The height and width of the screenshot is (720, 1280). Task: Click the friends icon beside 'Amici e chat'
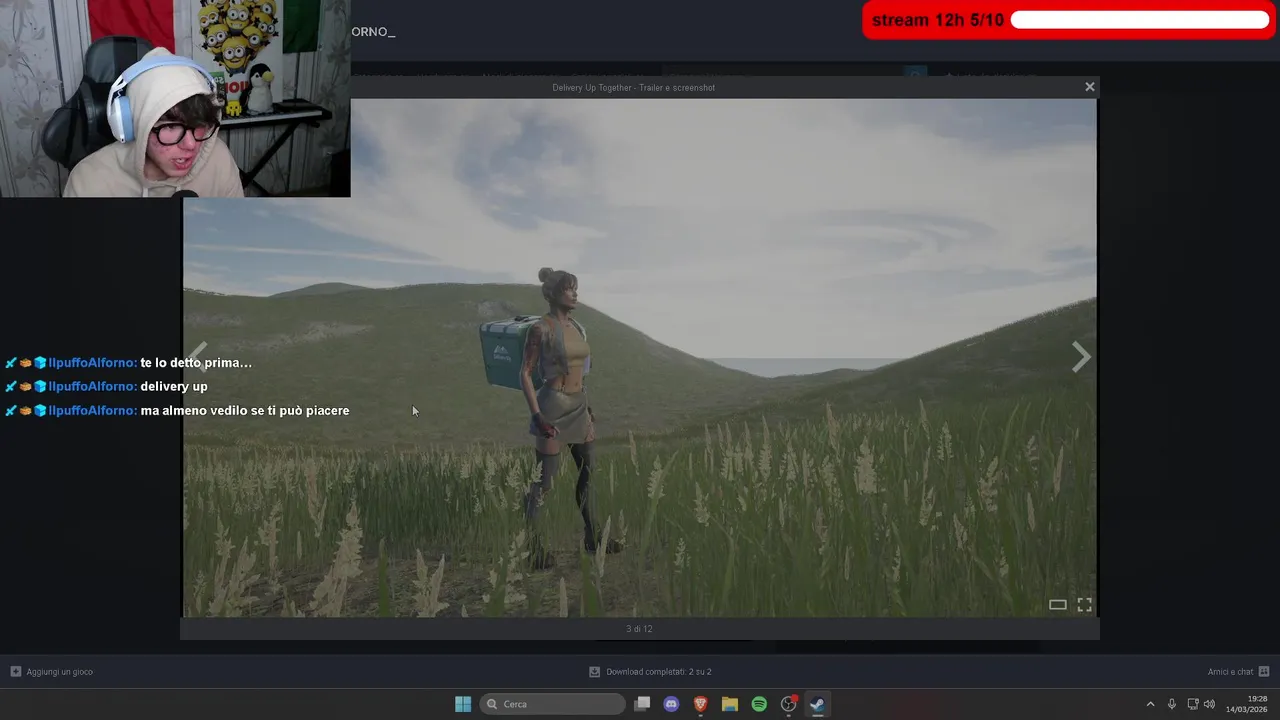(1264, 672)
